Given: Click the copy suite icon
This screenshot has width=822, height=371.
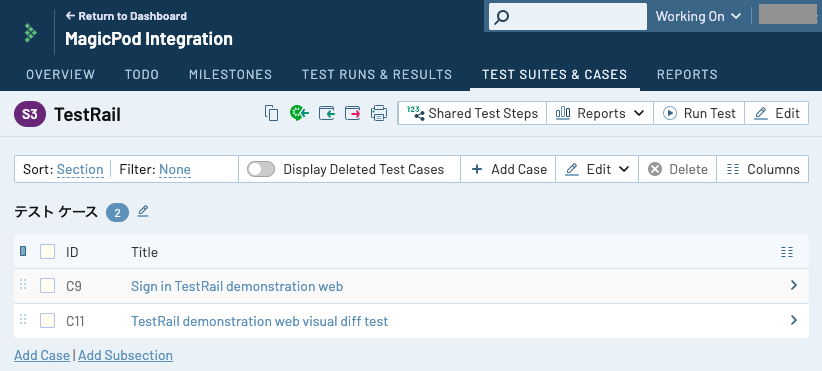Looking at the screenshot, I should (271, 113).
